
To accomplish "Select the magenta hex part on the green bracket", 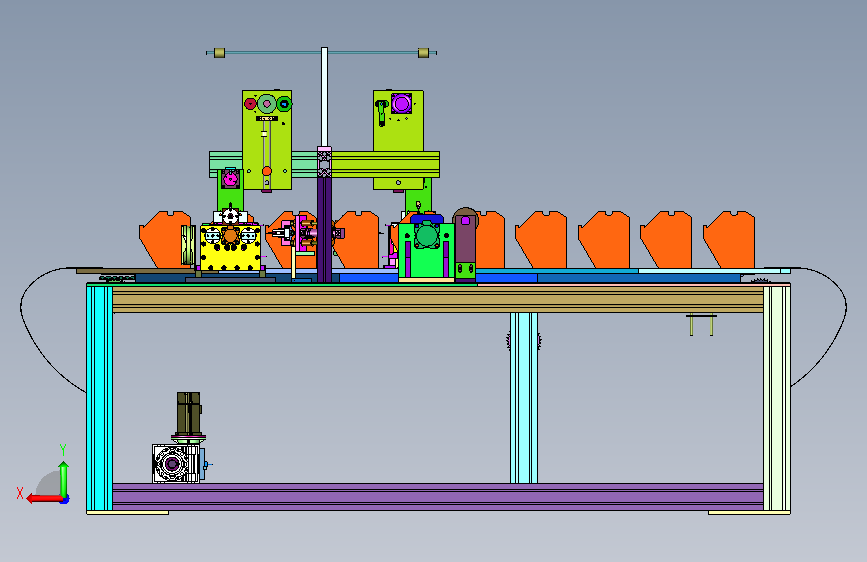I will [231, 179].
